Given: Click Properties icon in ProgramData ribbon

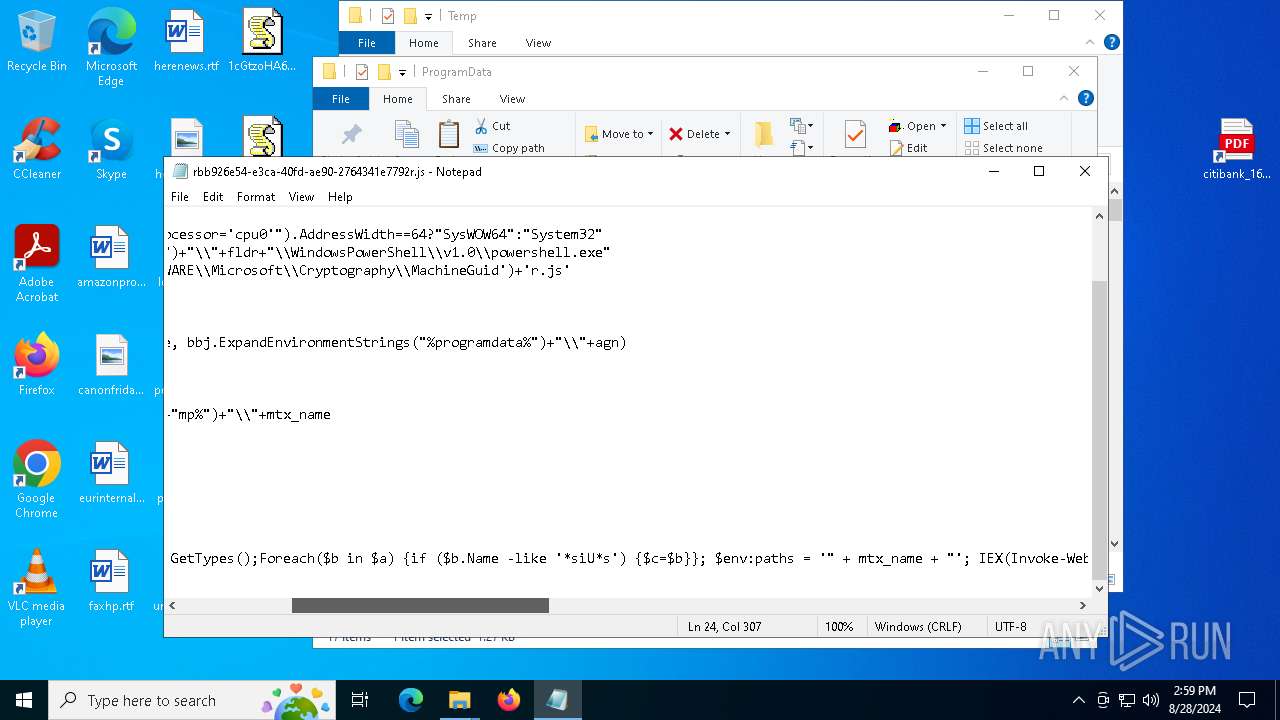Looking at the screenshot, I should coord(854,134).
